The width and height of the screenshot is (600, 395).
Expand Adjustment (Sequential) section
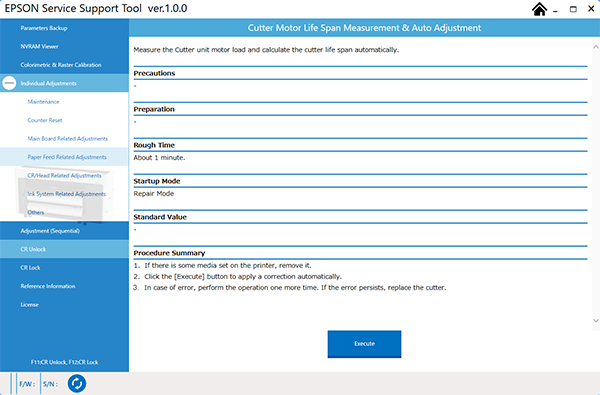pyautogui.click(x=64, y=231)
